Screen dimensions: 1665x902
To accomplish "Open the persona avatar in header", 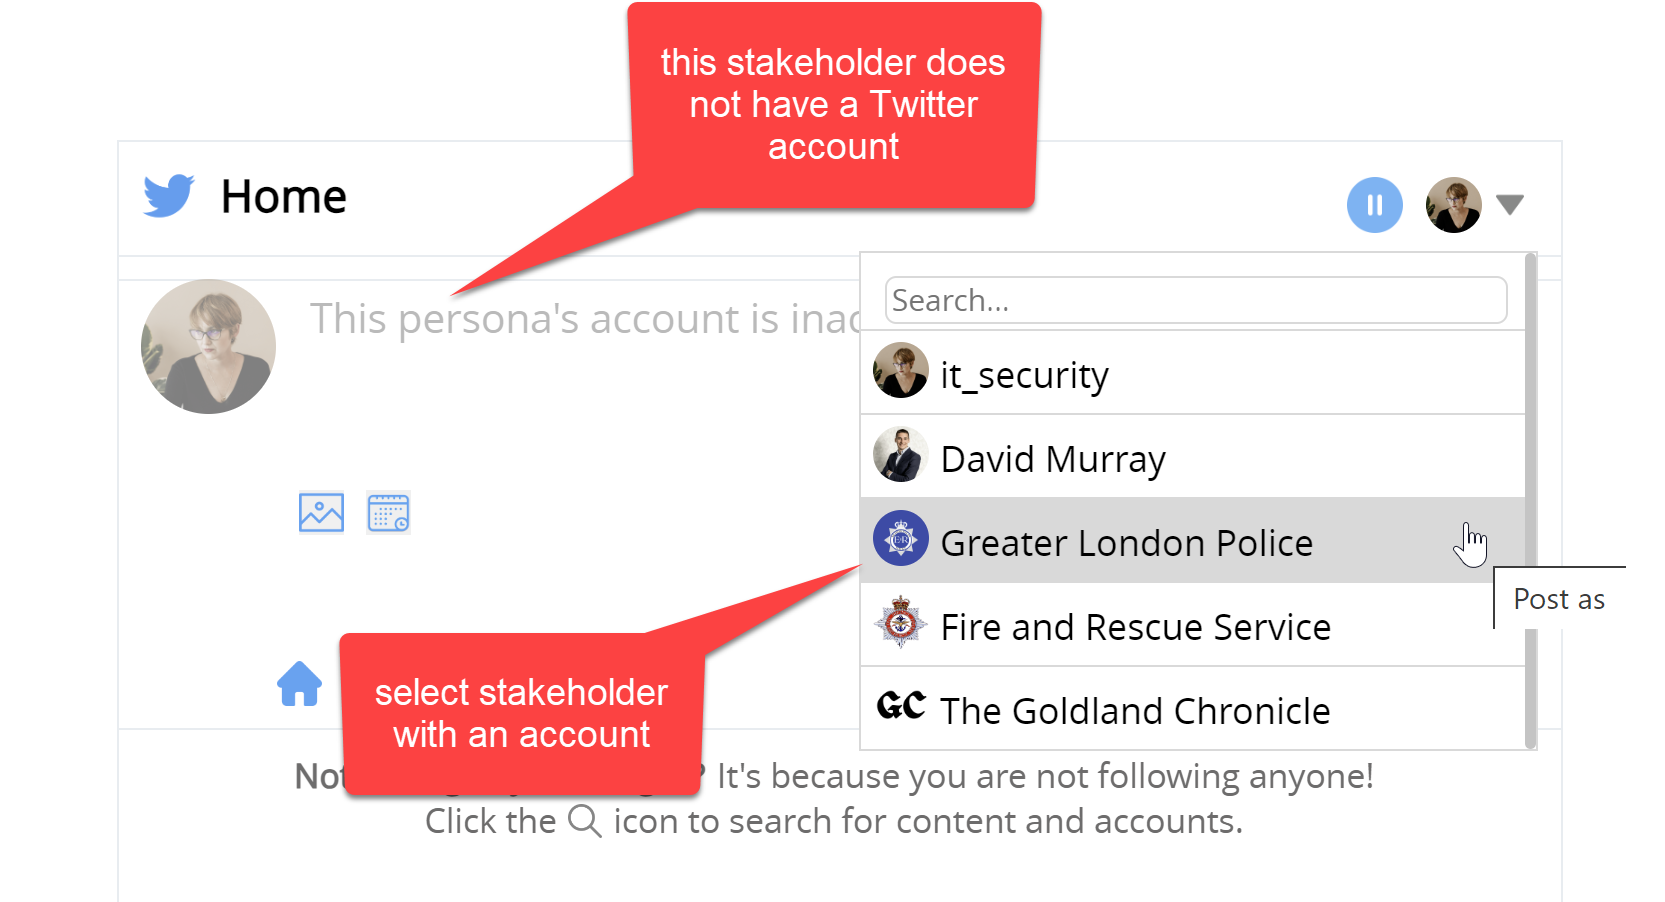I will (x=1453, y=205).
